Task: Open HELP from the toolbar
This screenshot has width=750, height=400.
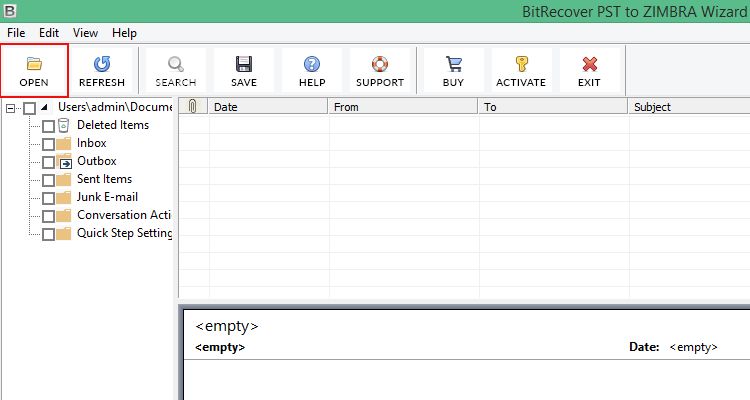Action: tap(312, 70)
